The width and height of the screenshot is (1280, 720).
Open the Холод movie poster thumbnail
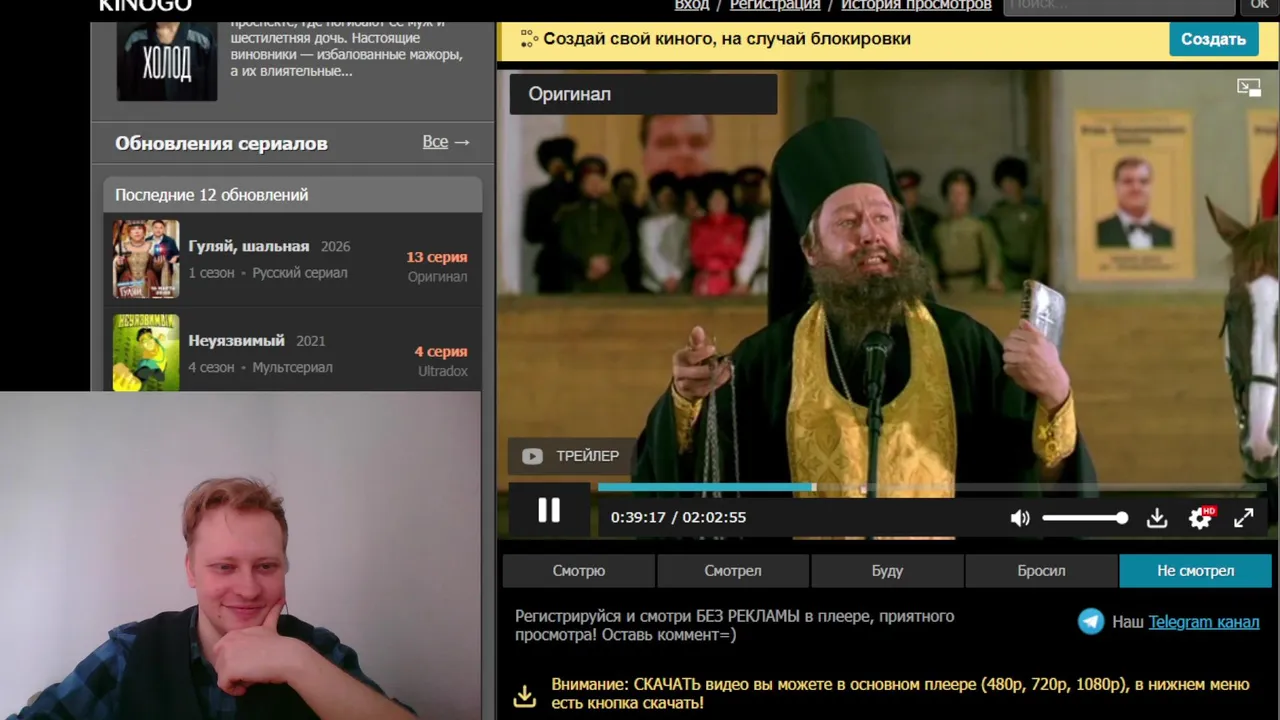[167, 60]
